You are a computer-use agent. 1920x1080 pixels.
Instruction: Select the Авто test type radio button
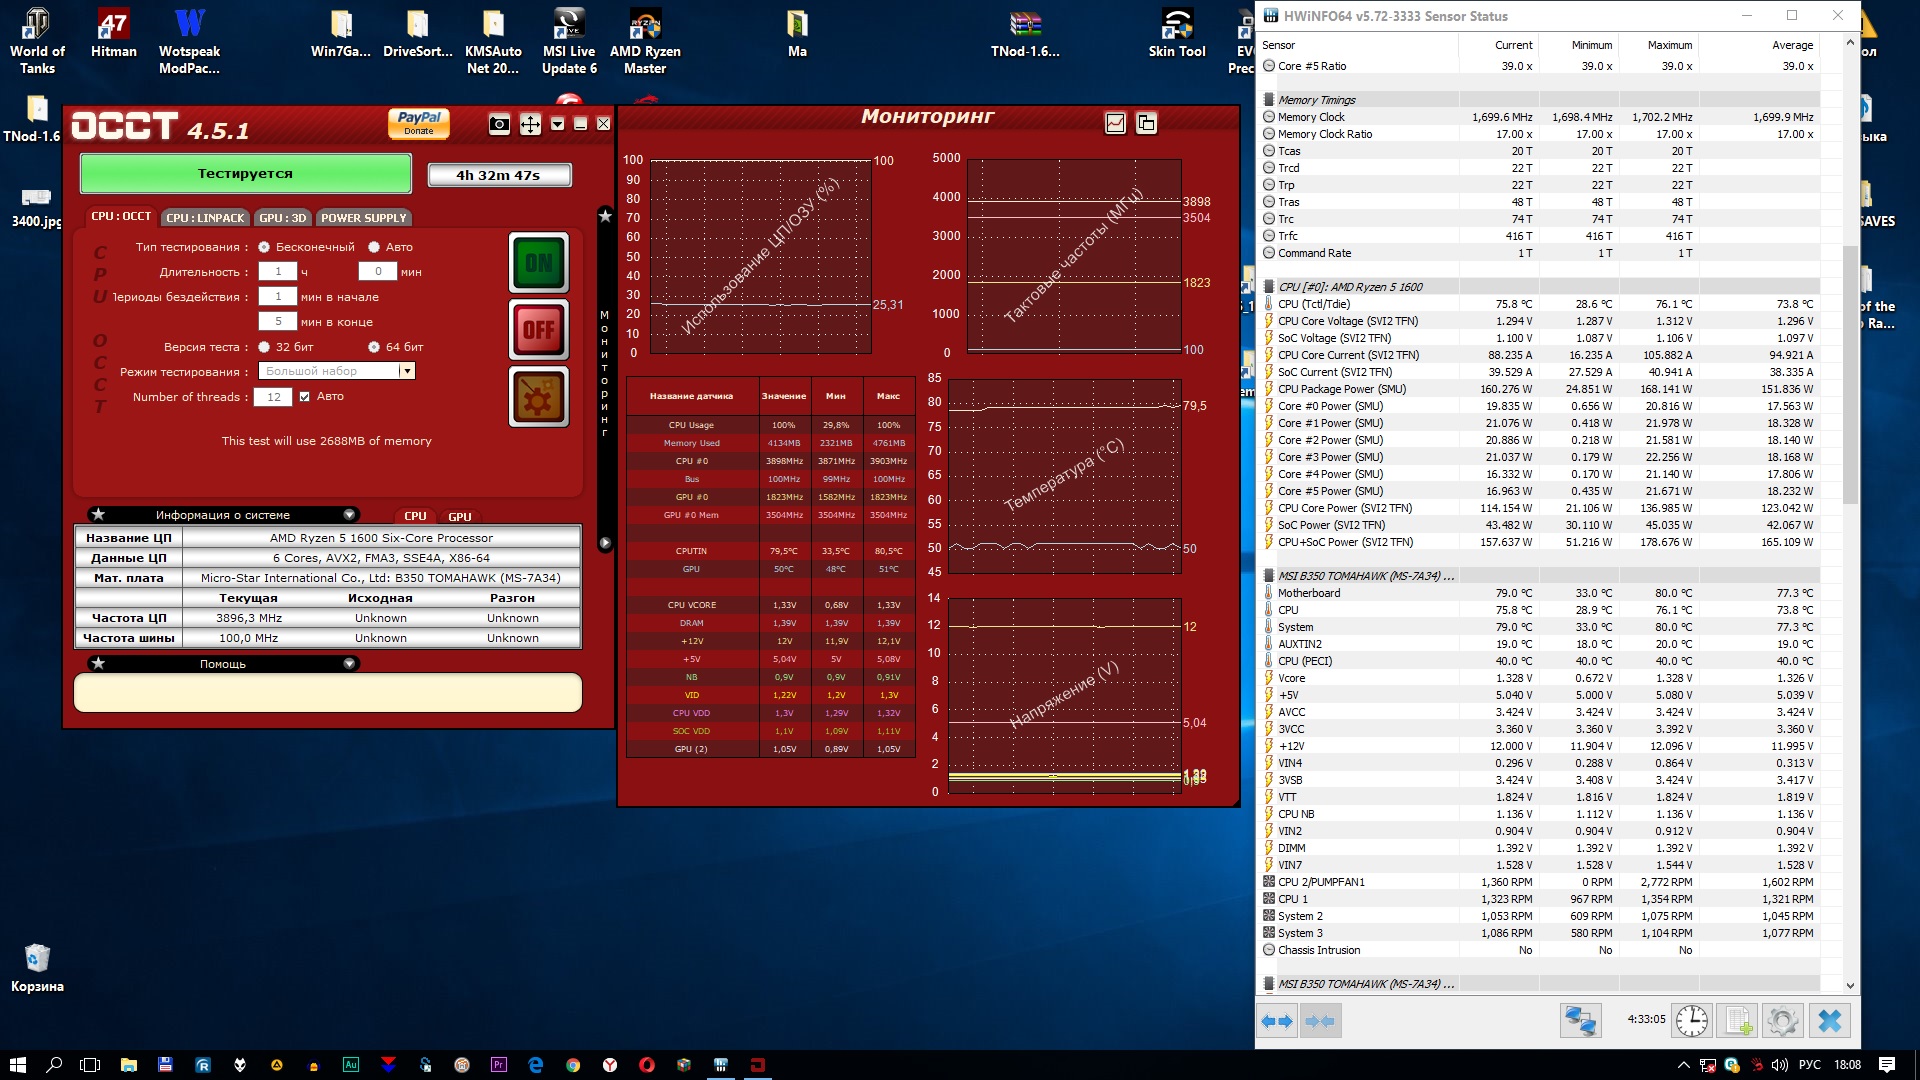374,247
